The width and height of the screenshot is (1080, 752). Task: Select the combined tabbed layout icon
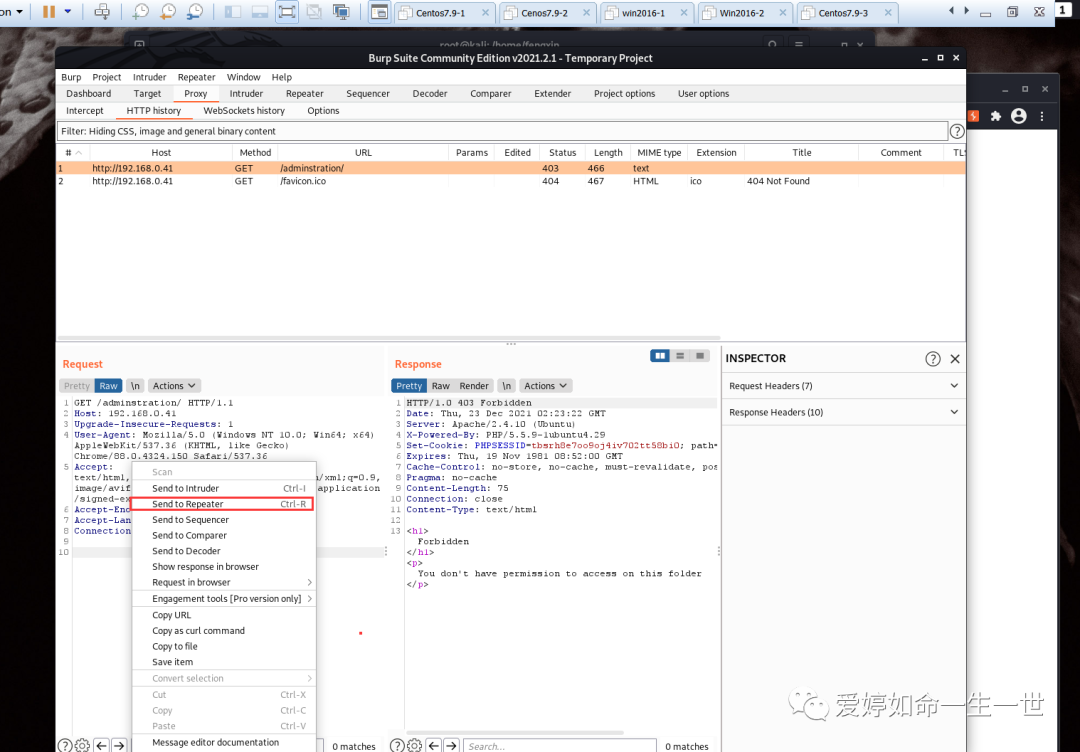pos(700,356)
